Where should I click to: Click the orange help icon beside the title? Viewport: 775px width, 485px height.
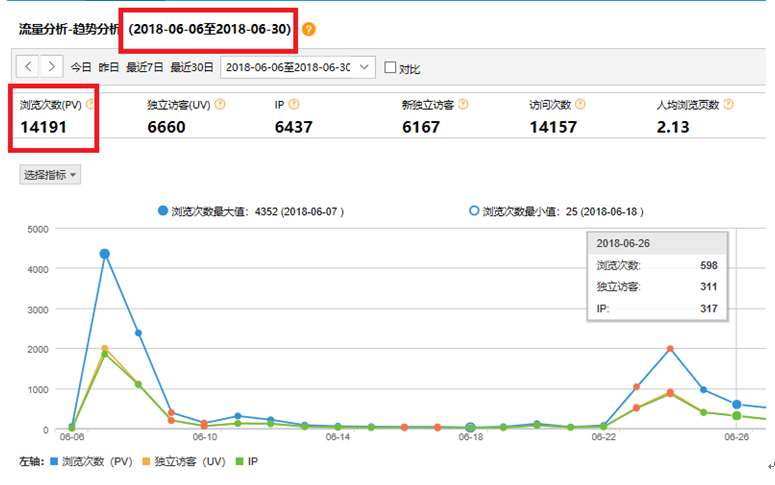point(309,29)
